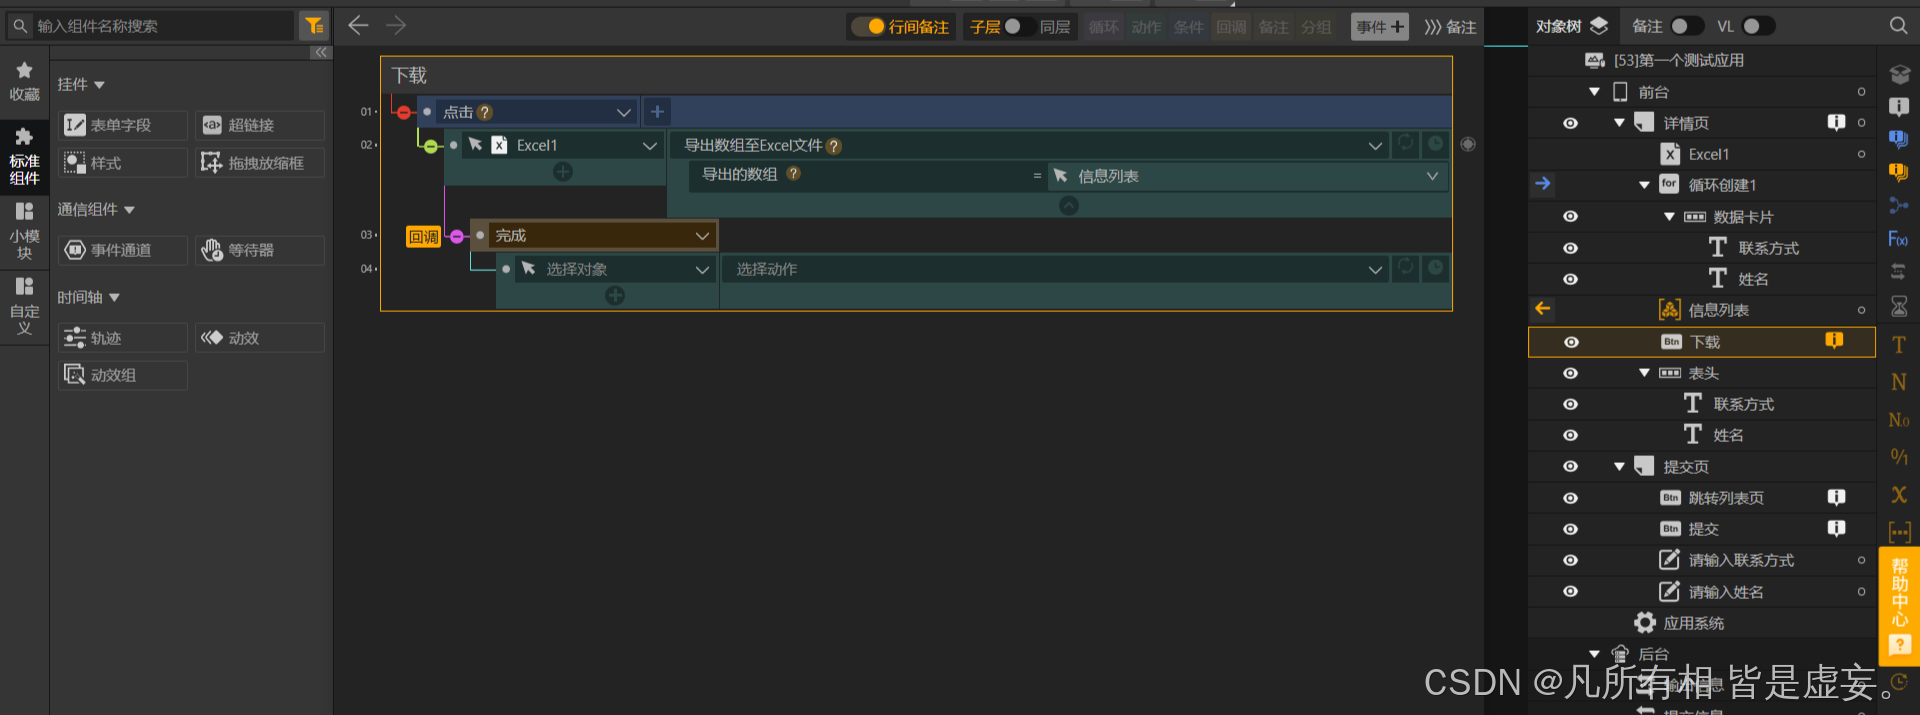Collapse the 导出的数组 parameter with the up chevron
1920x715 pixels.
[1069, 205]
